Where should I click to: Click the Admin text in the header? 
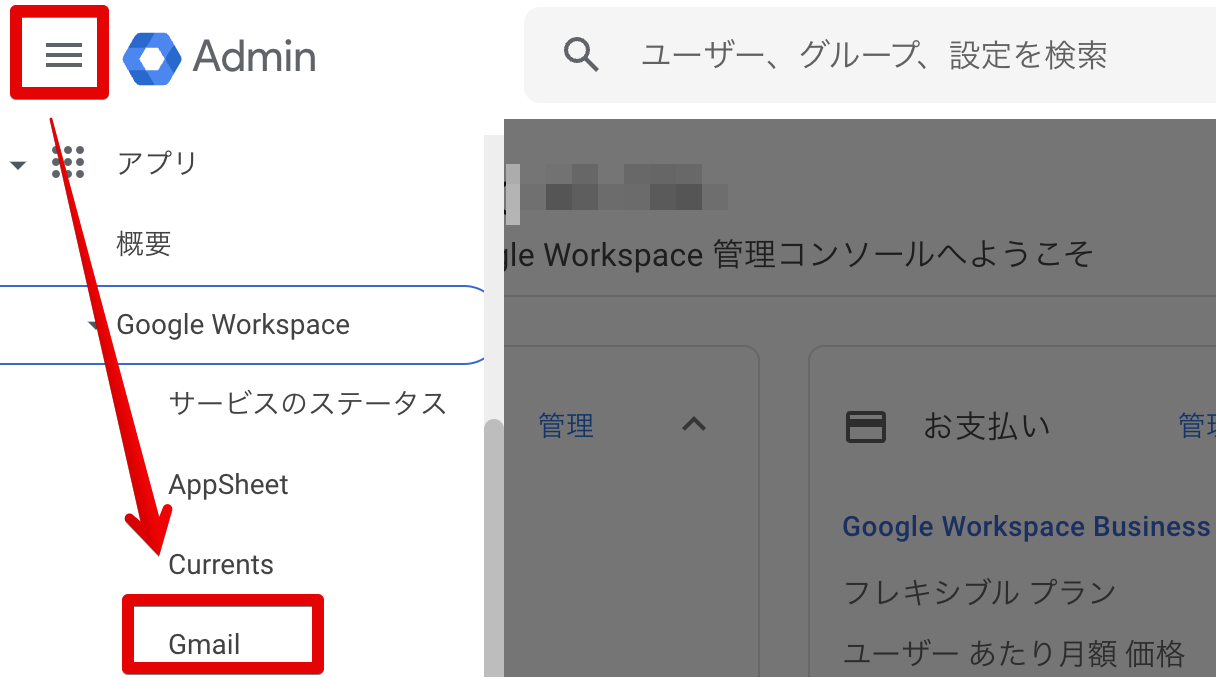pyautogui.click(x=254, y=57)
